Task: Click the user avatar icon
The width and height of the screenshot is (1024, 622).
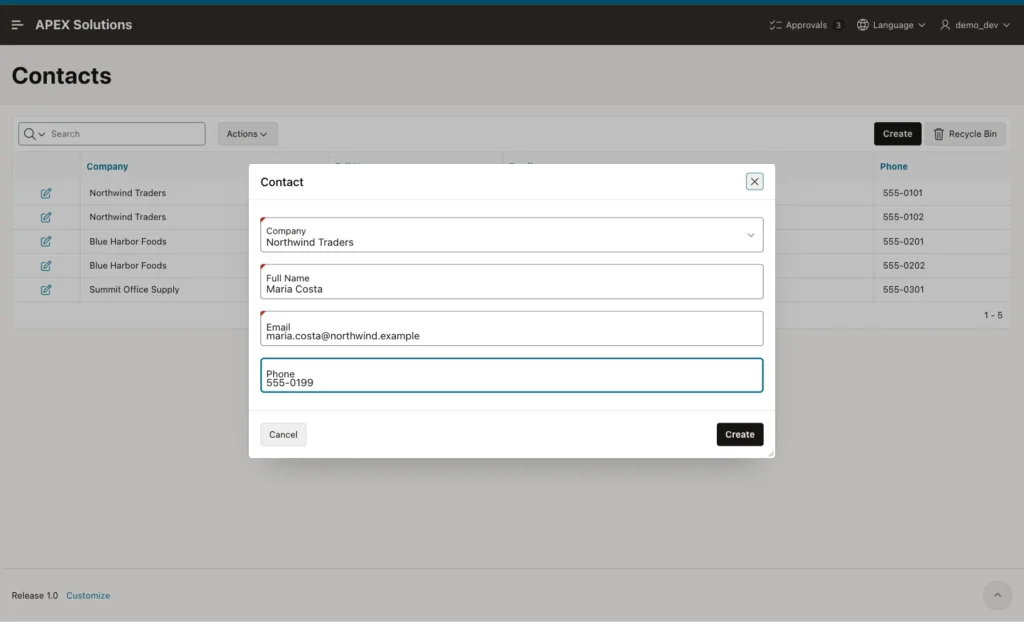Action: click(945, 25)
